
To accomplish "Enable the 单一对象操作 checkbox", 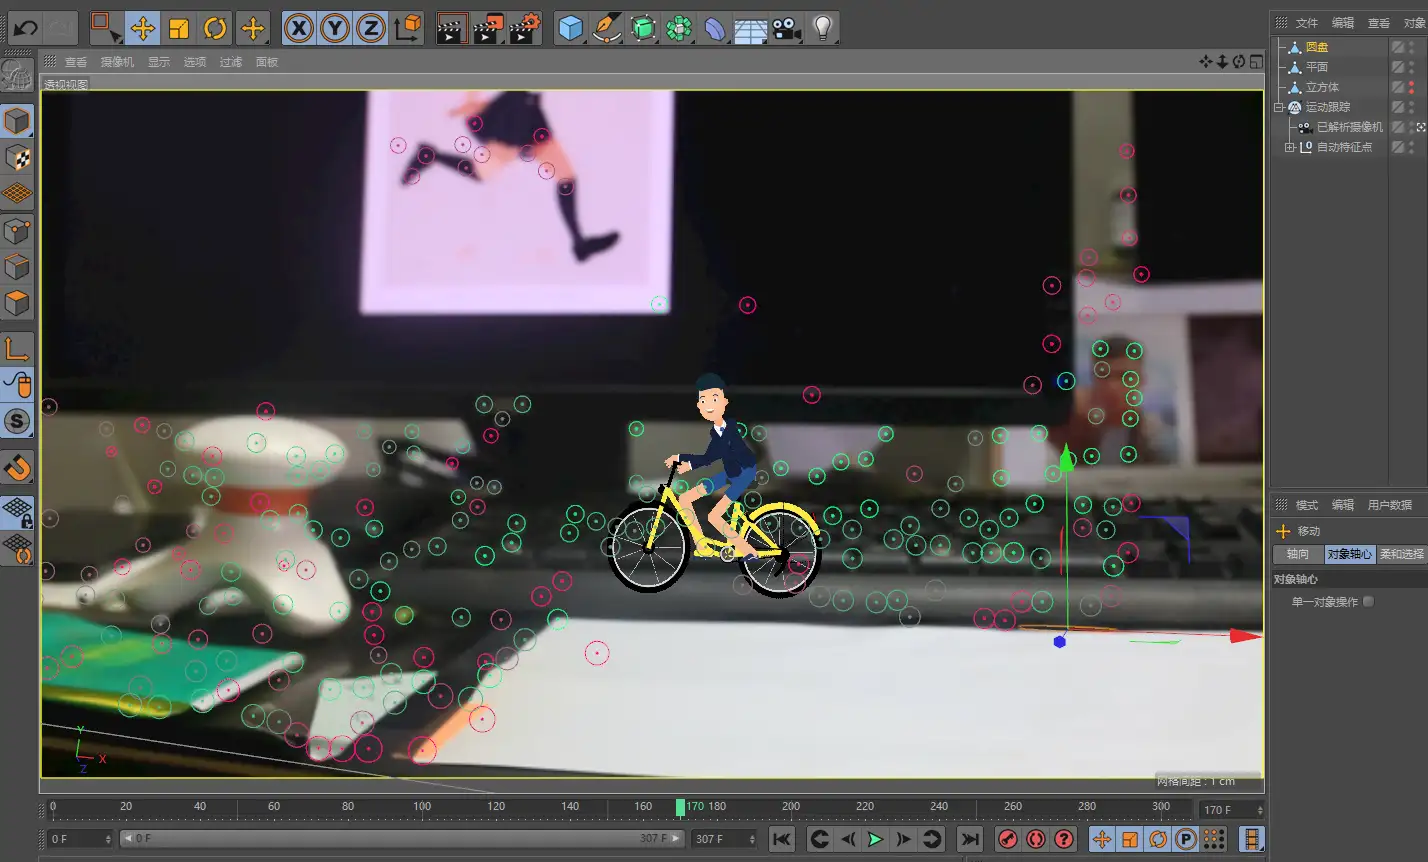I will tap(1369, 601).
